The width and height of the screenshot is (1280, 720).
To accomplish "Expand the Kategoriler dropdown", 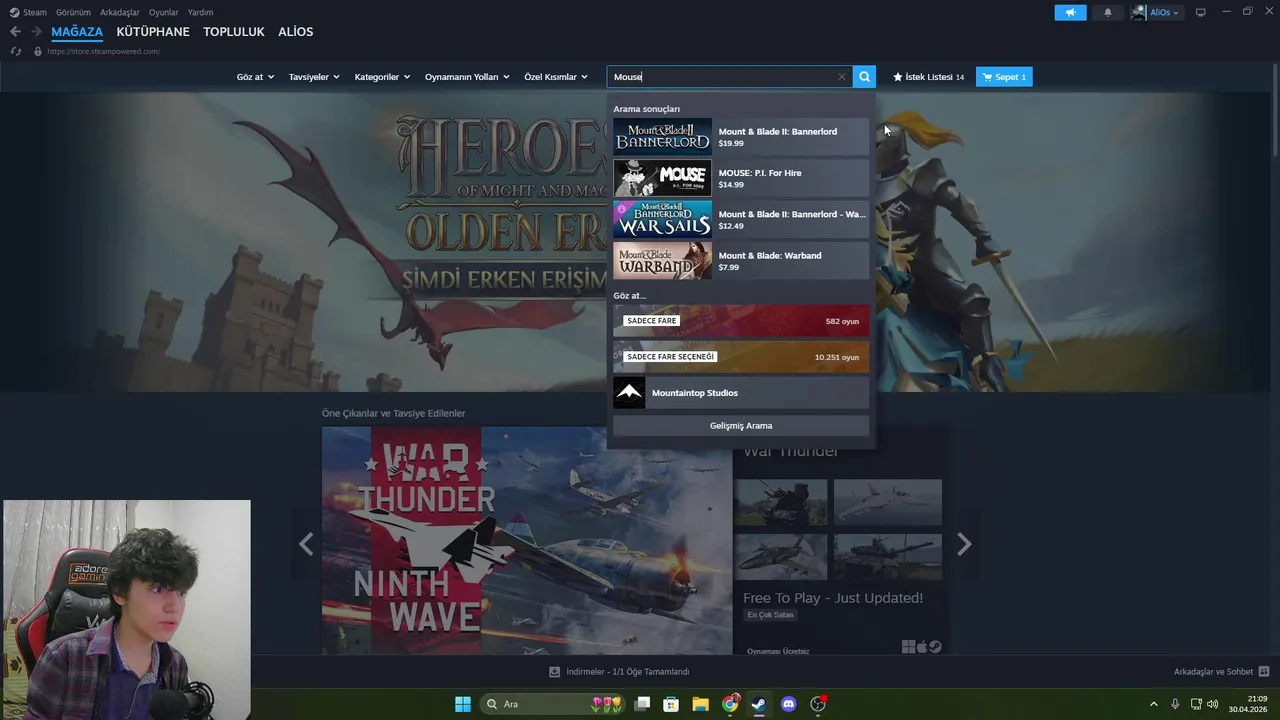I will [382, 77].
